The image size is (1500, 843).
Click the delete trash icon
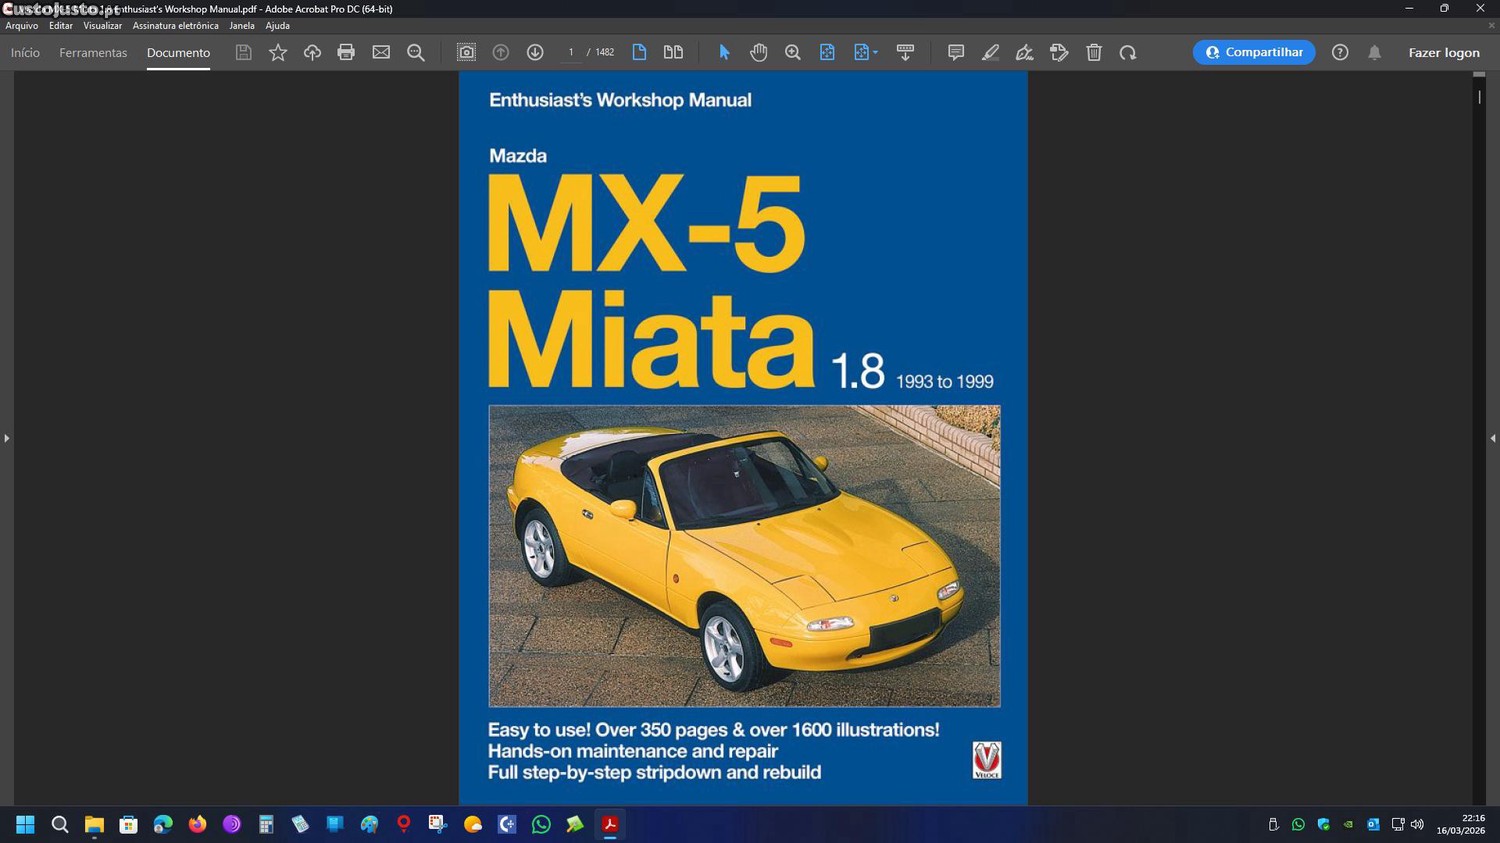point(1094,52)
